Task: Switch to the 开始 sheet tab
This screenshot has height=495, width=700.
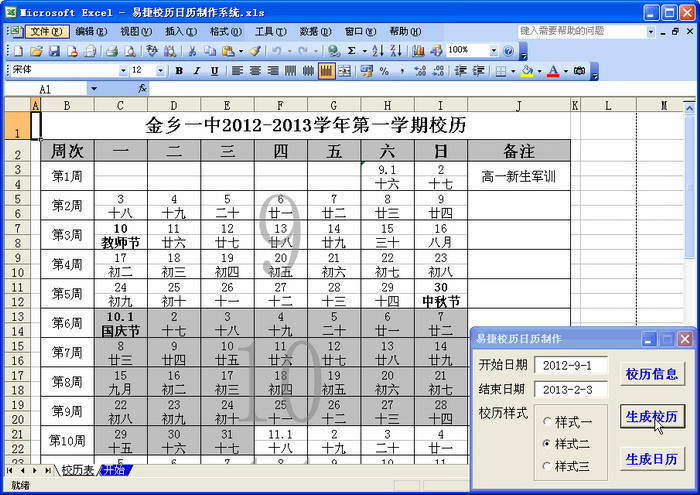Action: tap(114, 470)
